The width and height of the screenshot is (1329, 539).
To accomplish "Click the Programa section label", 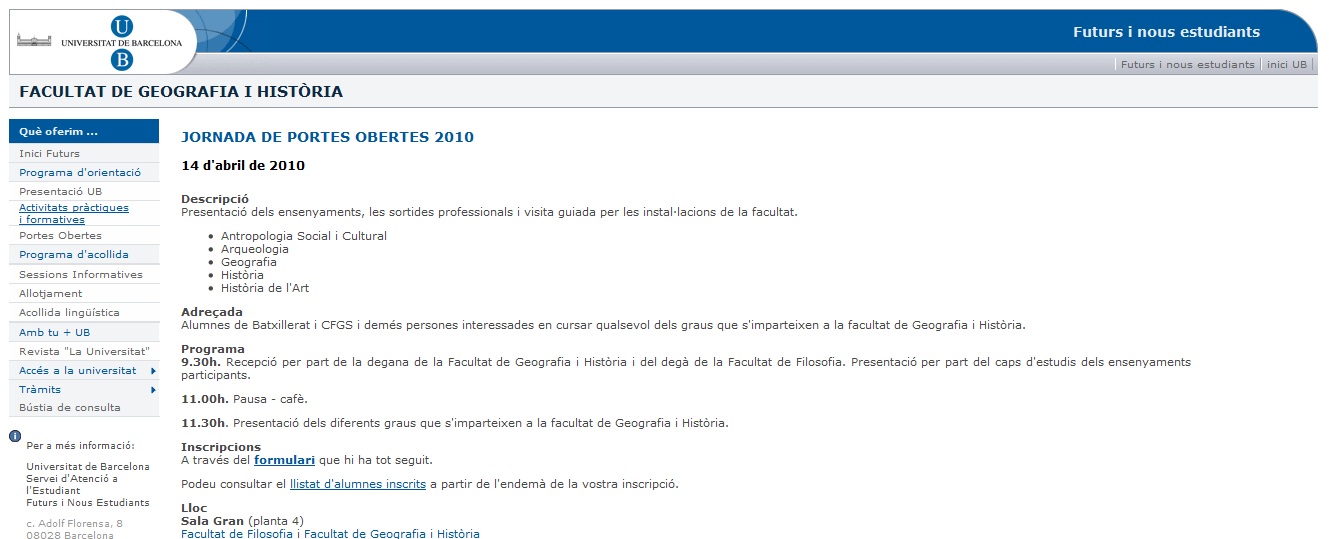I will [x=213, y=349].
